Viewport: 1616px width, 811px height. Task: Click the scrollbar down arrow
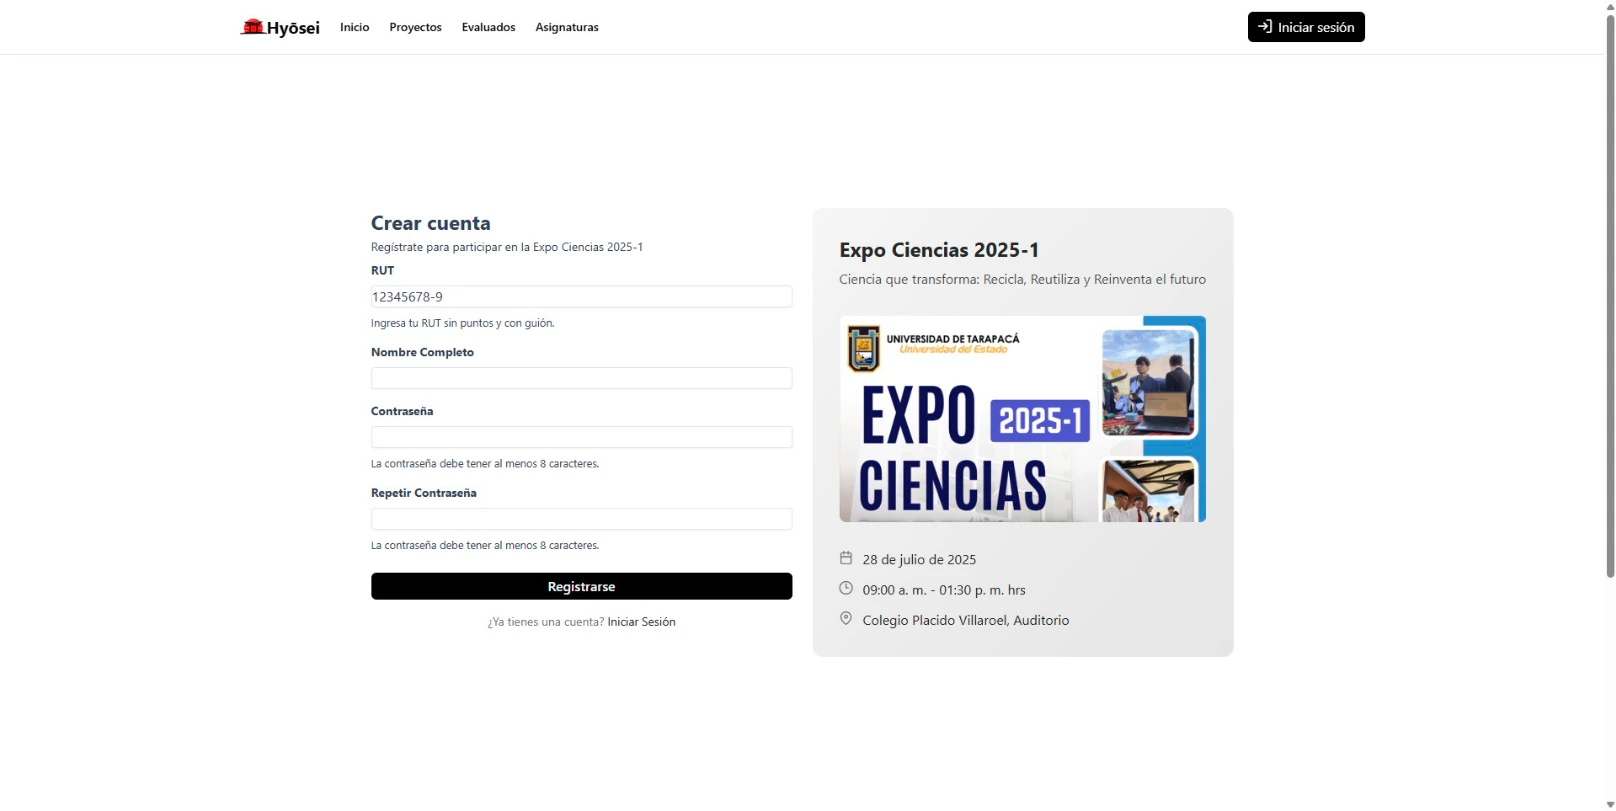click(x=1610, y=804)
